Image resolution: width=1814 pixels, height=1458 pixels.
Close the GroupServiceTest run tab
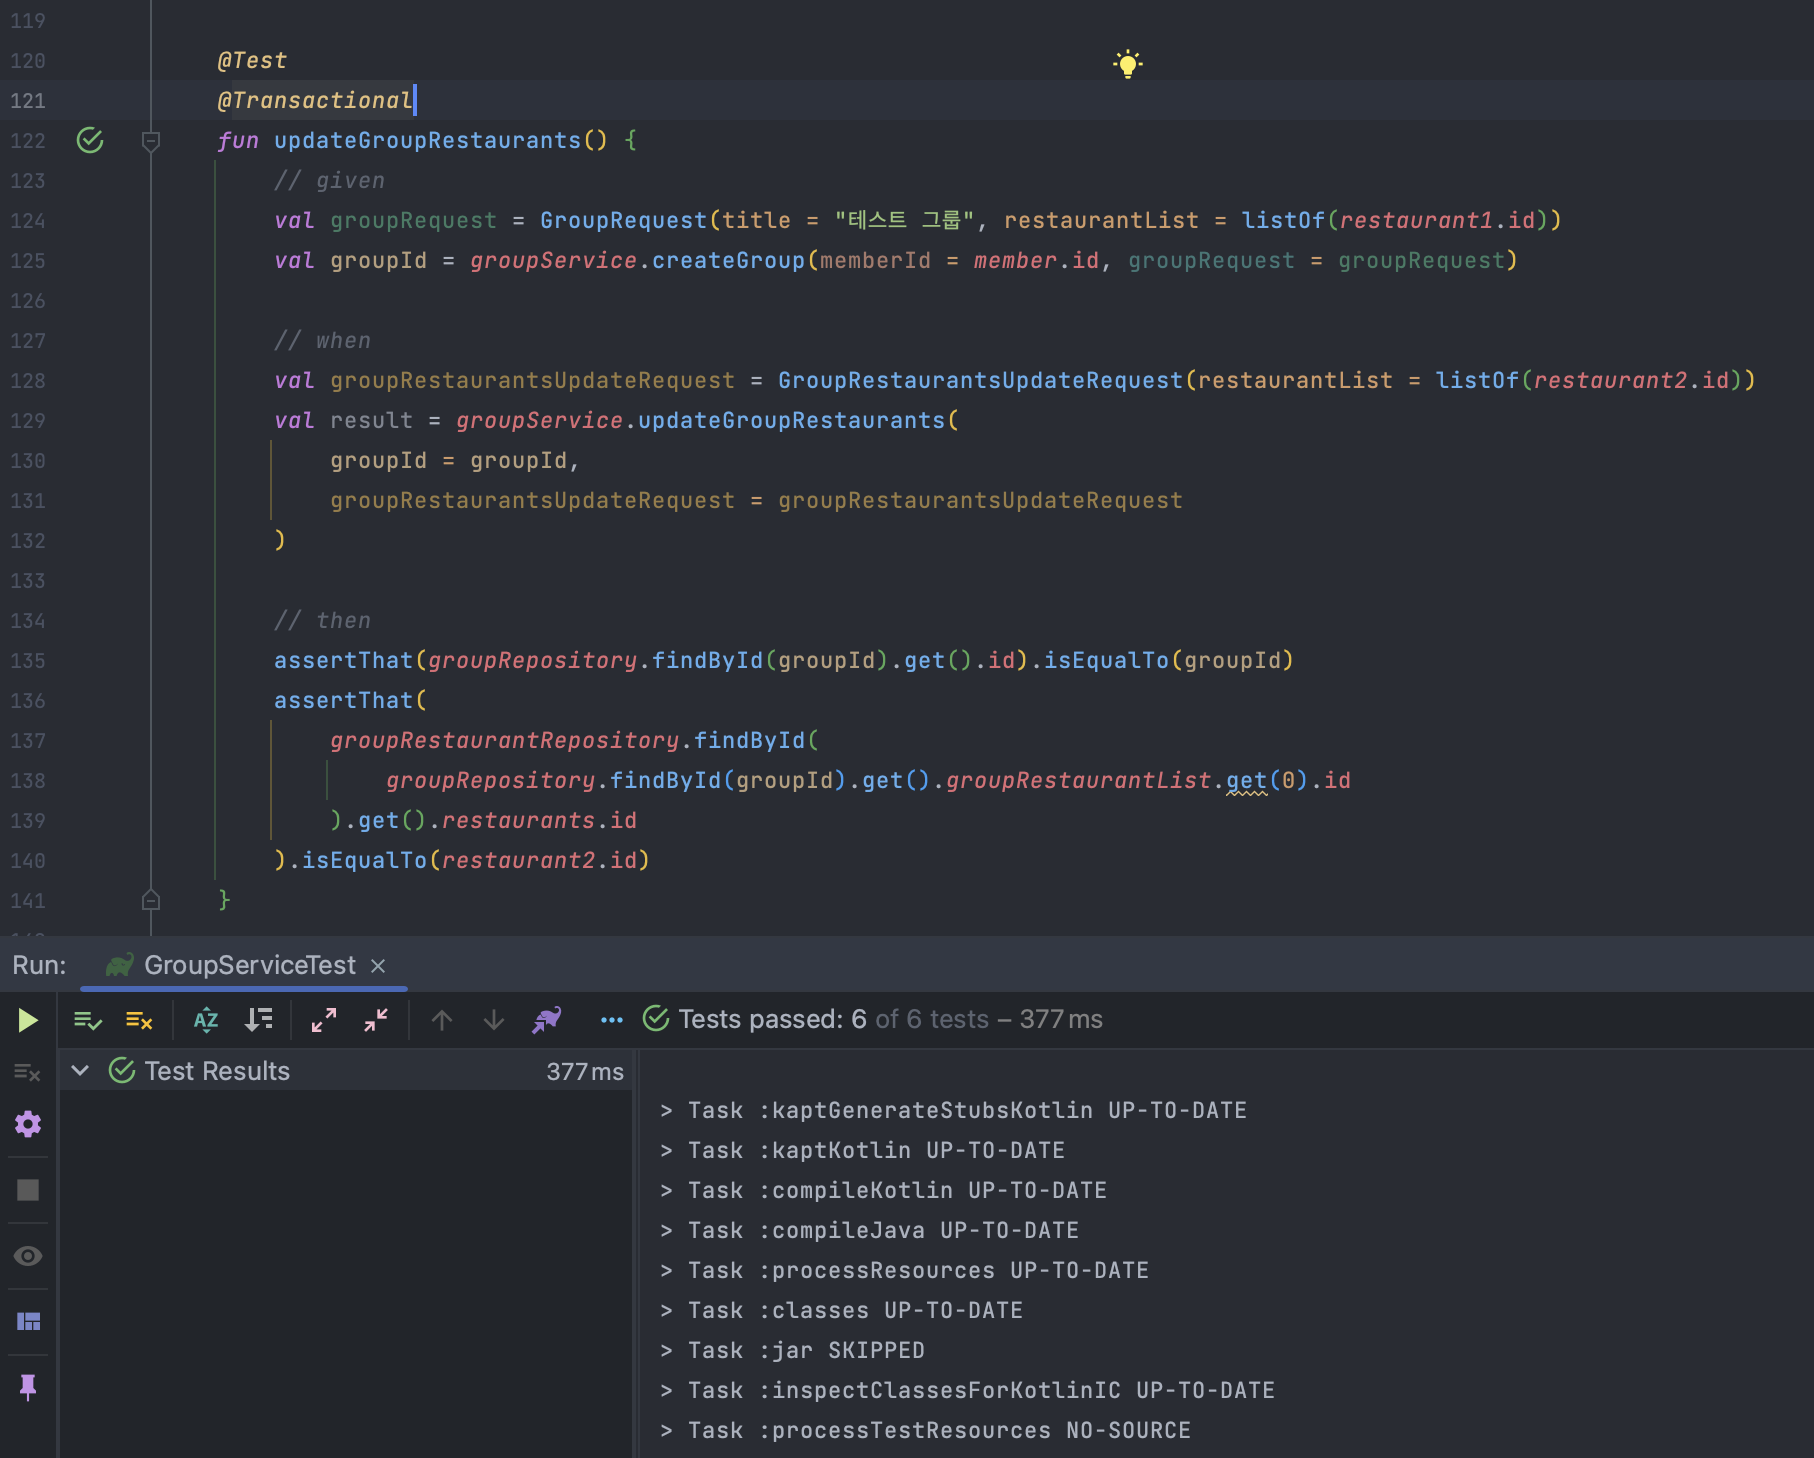tap(378, 966)
